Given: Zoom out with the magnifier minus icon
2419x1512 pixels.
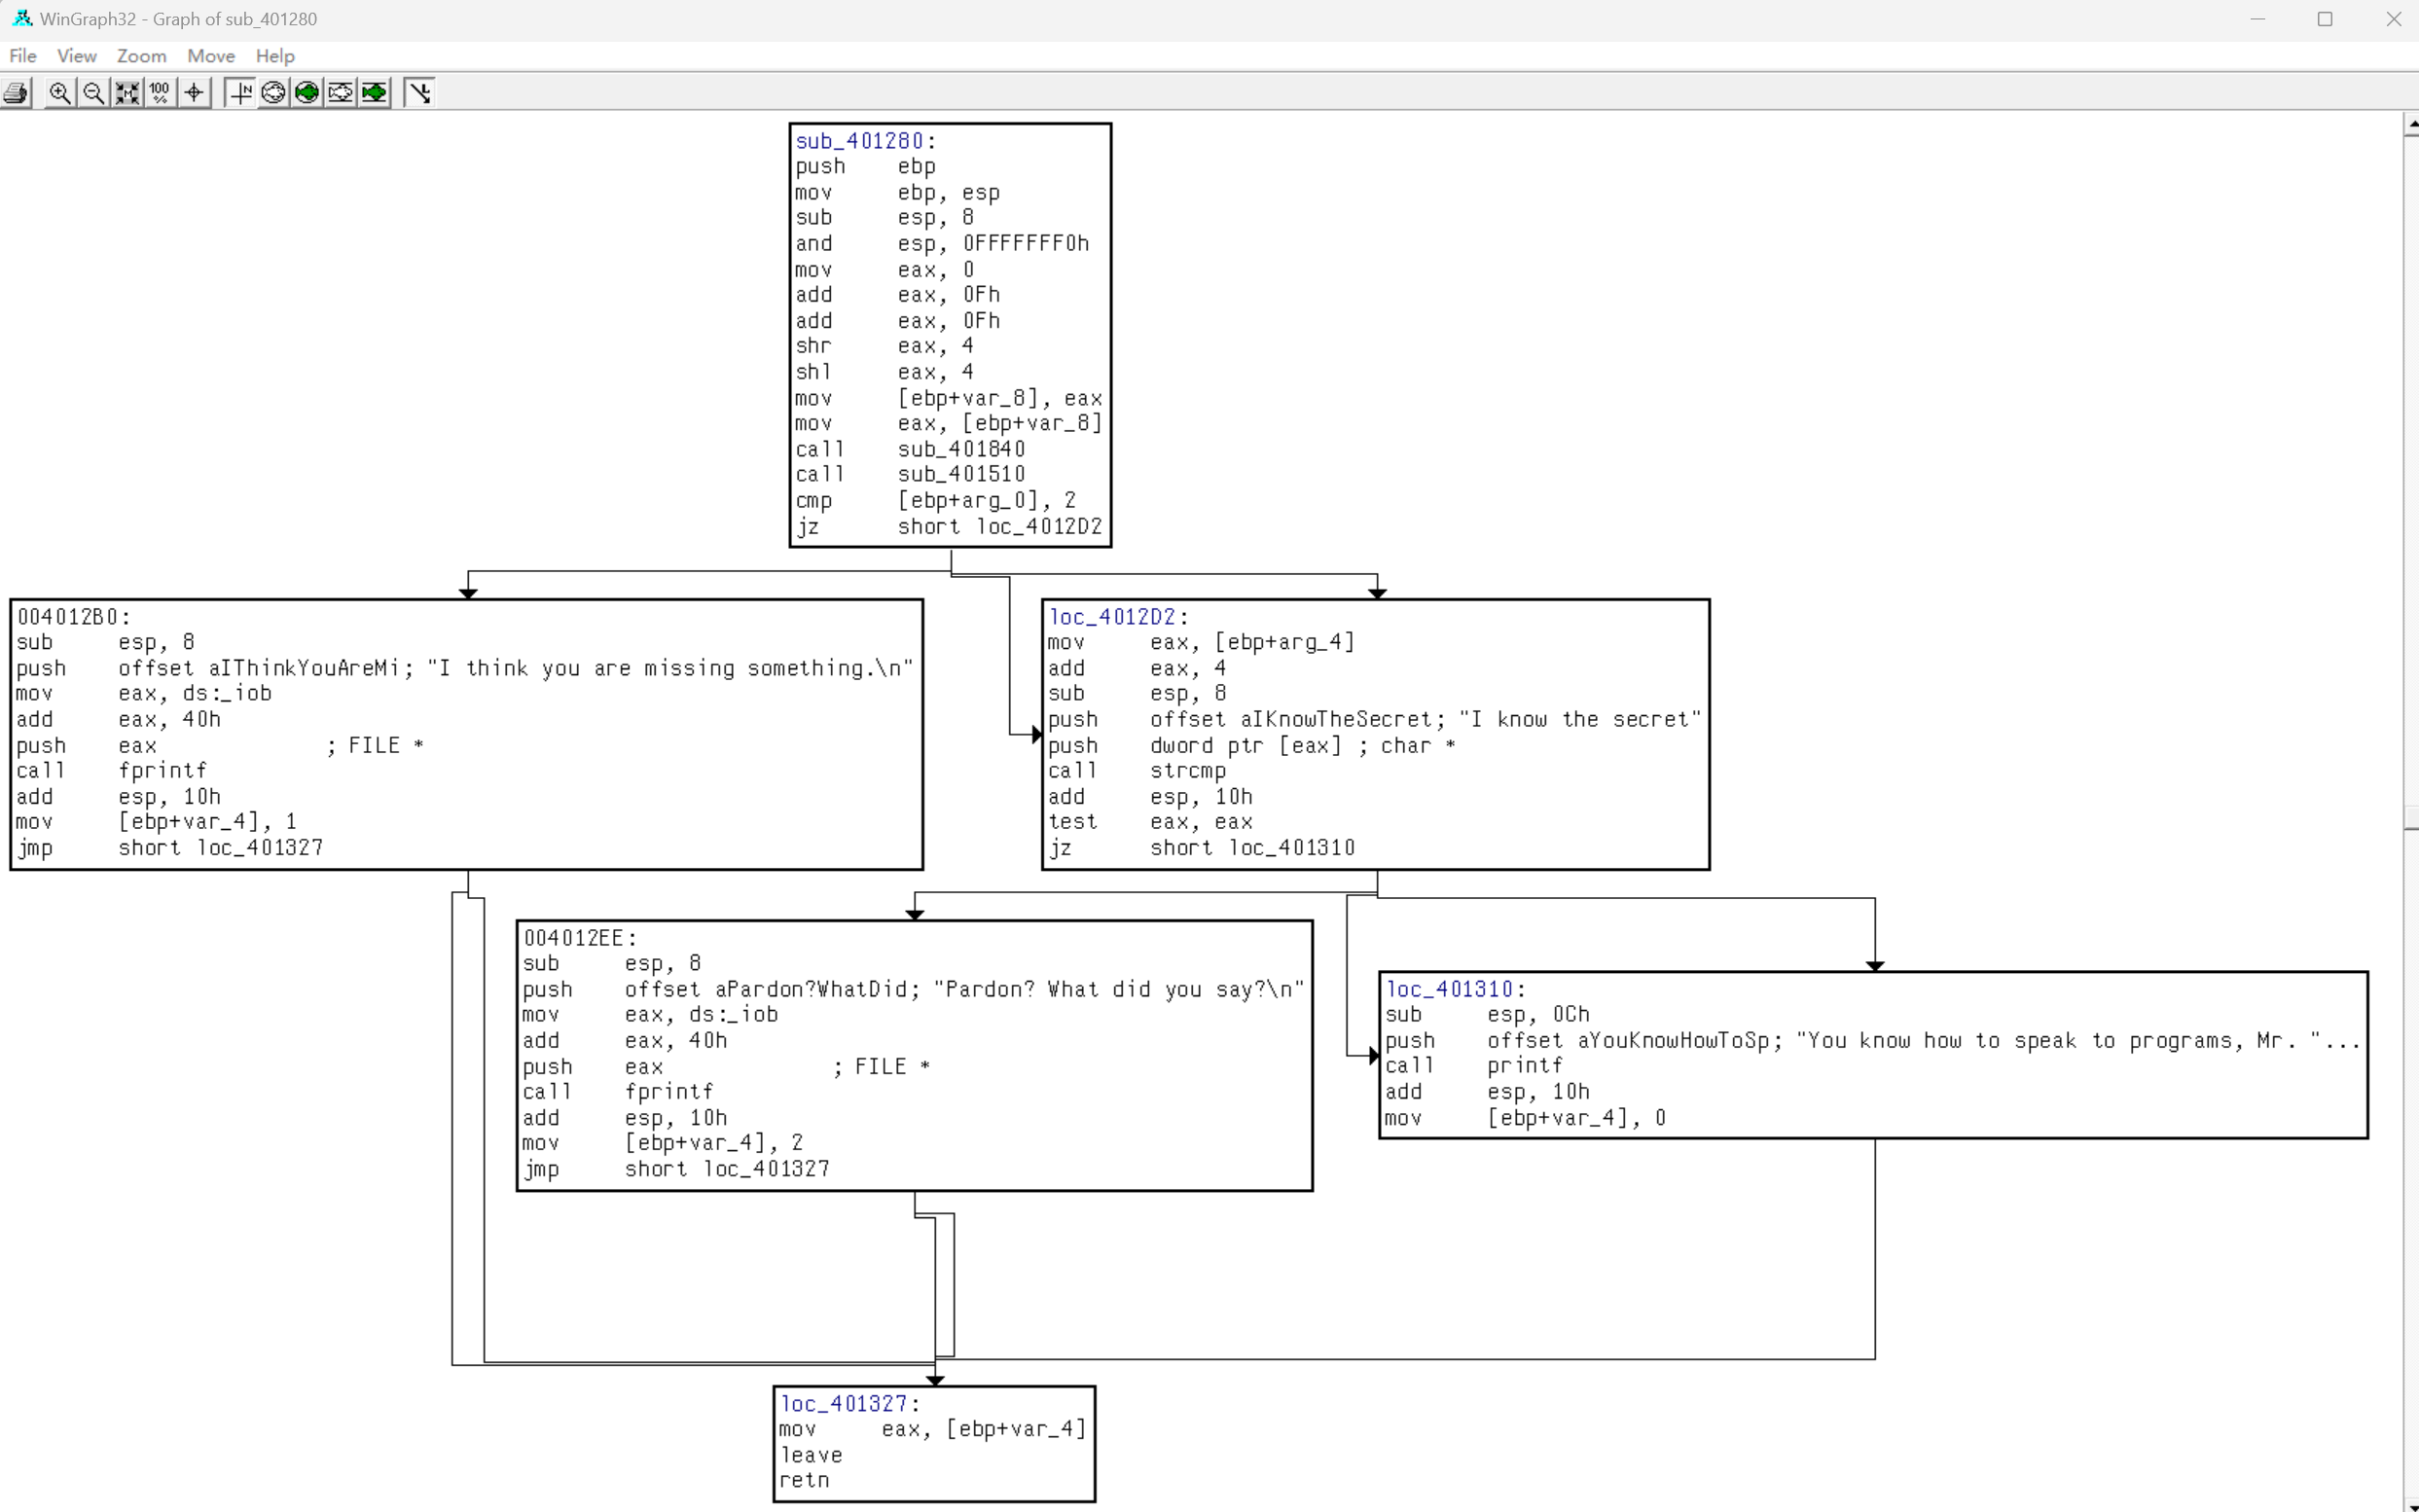Looking at the screenshot, I should tap(94, 93).
